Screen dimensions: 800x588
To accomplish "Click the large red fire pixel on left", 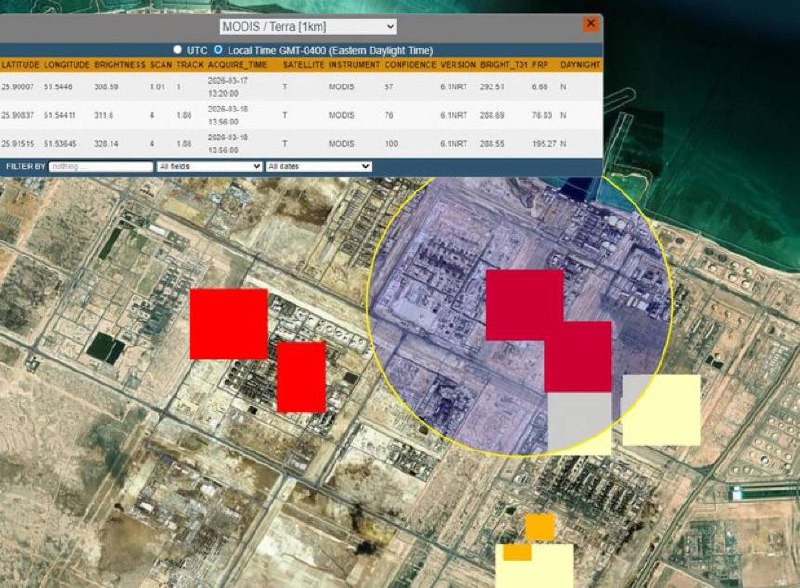I will [229, 323].
